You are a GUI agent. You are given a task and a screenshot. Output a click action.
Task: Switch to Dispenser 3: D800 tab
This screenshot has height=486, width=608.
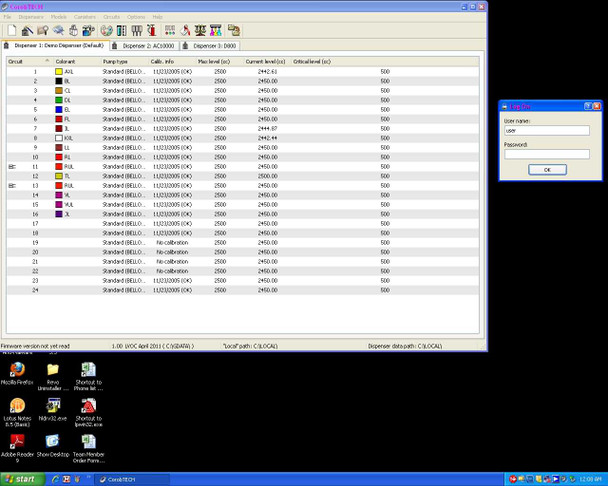click(210, 46)
